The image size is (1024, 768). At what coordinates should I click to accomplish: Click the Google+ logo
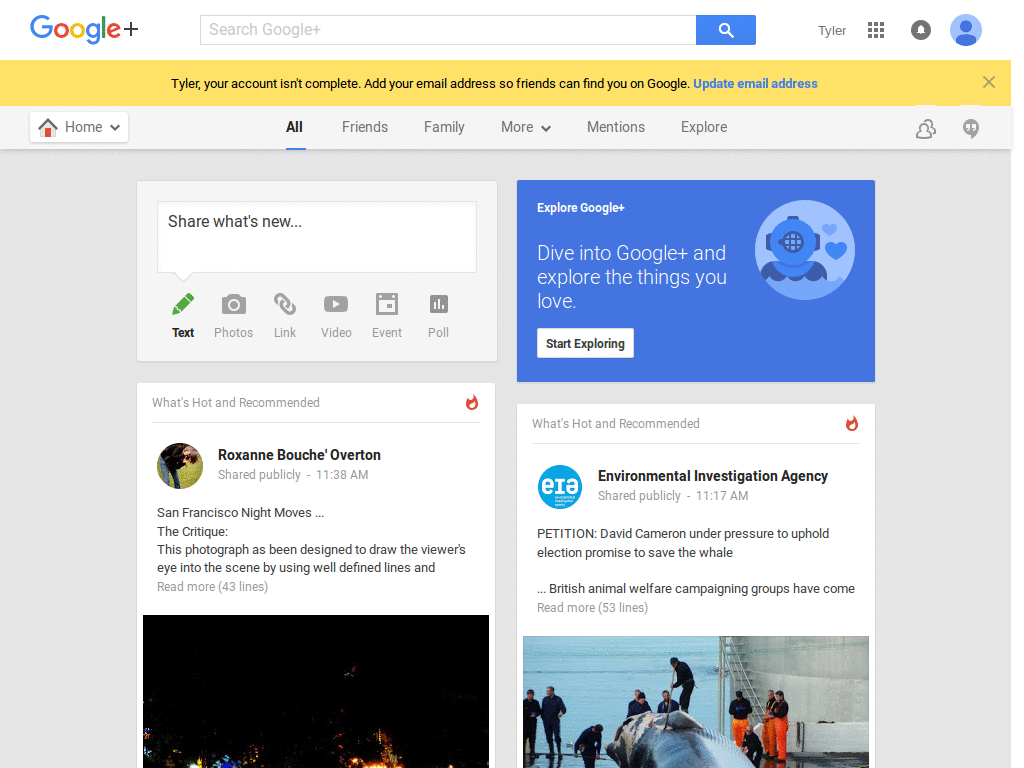pyautogui.click(x=84, y=29)
